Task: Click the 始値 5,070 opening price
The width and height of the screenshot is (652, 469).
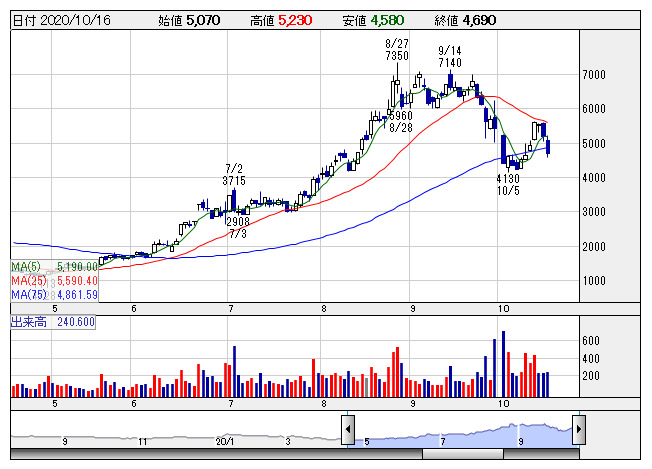Action: (x=189, y=20)
